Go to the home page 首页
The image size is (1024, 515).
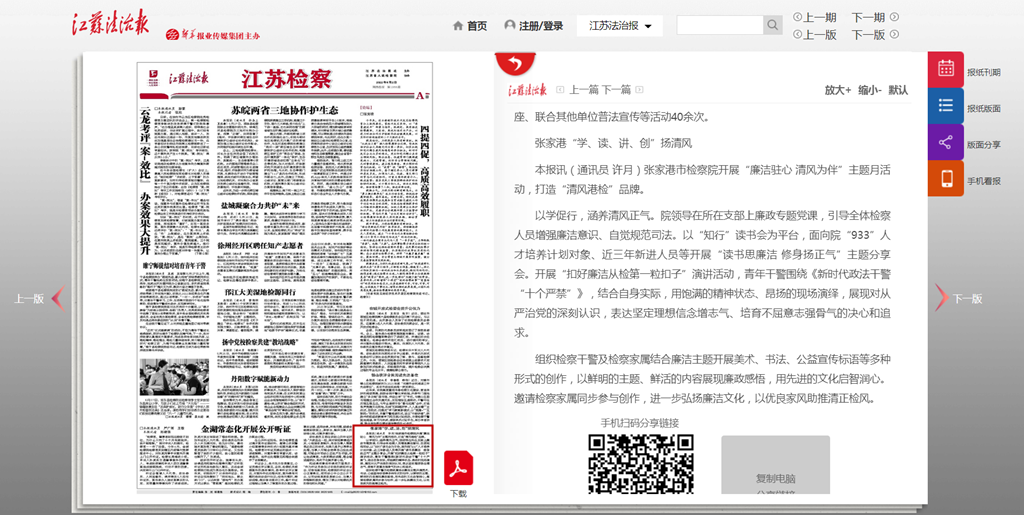tap(470, 26)
